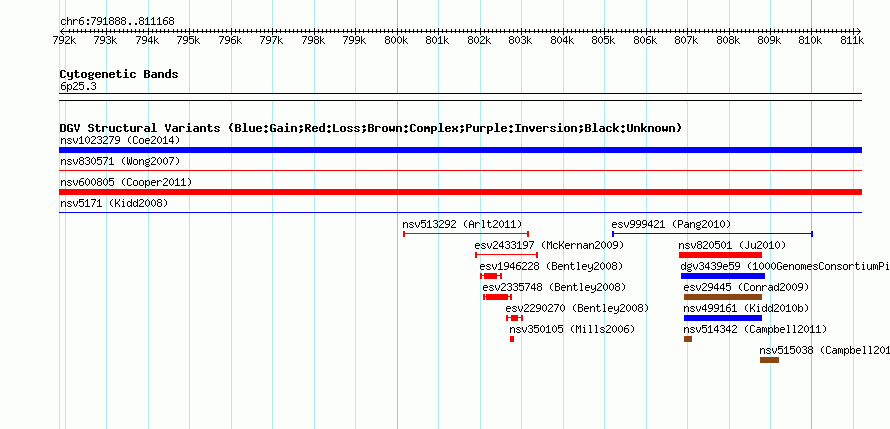Open the nsv830571 (Wong2007) label
The image size is (890, 429).
[x=120, y=161]
